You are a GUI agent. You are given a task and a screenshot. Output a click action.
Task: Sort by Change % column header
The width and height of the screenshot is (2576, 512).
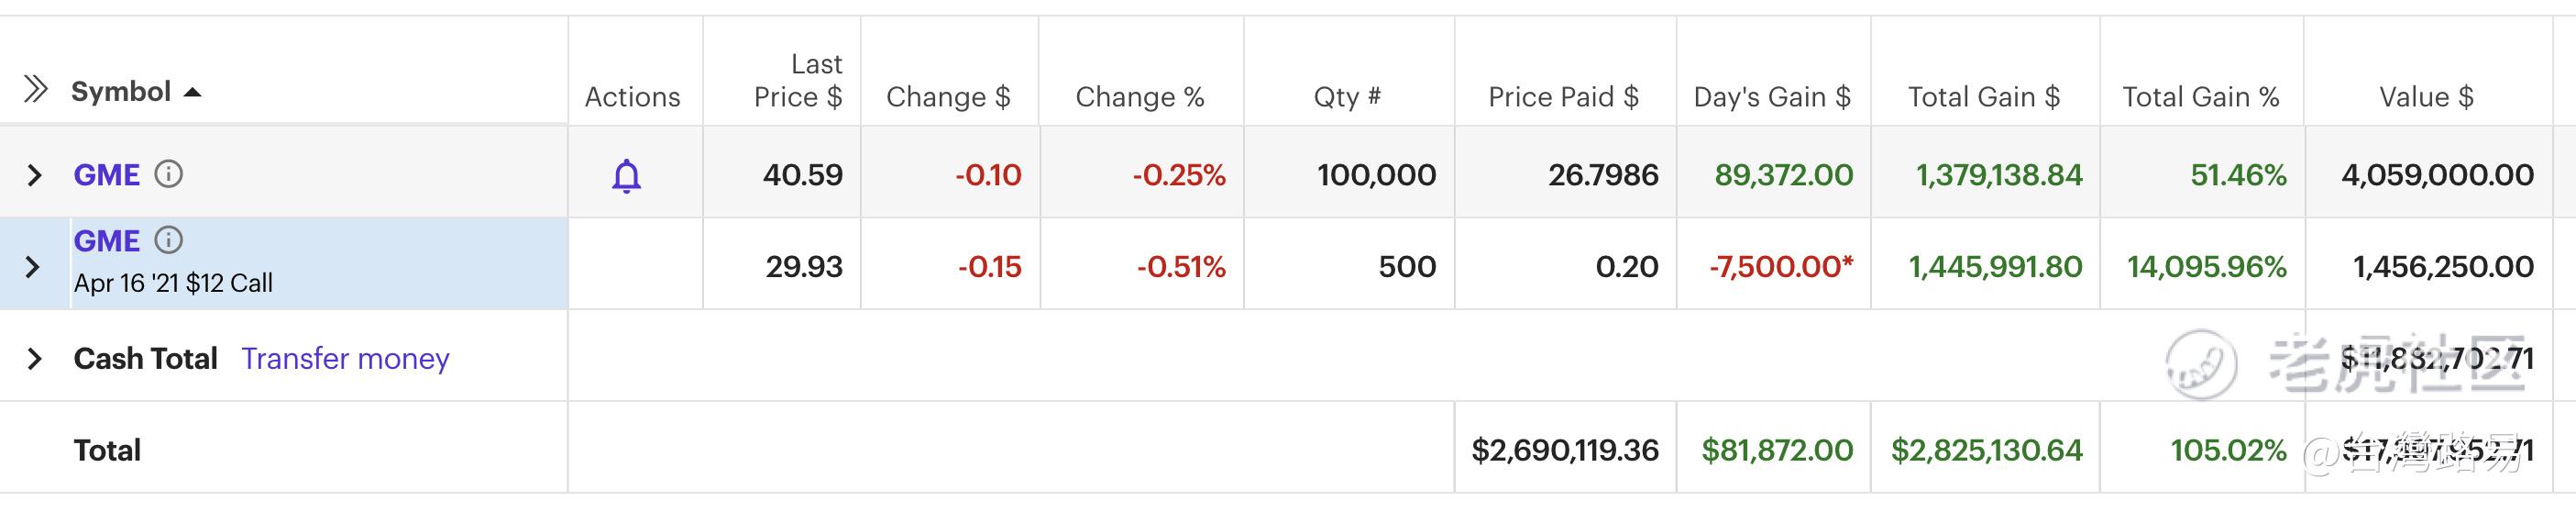[1139, 97]
